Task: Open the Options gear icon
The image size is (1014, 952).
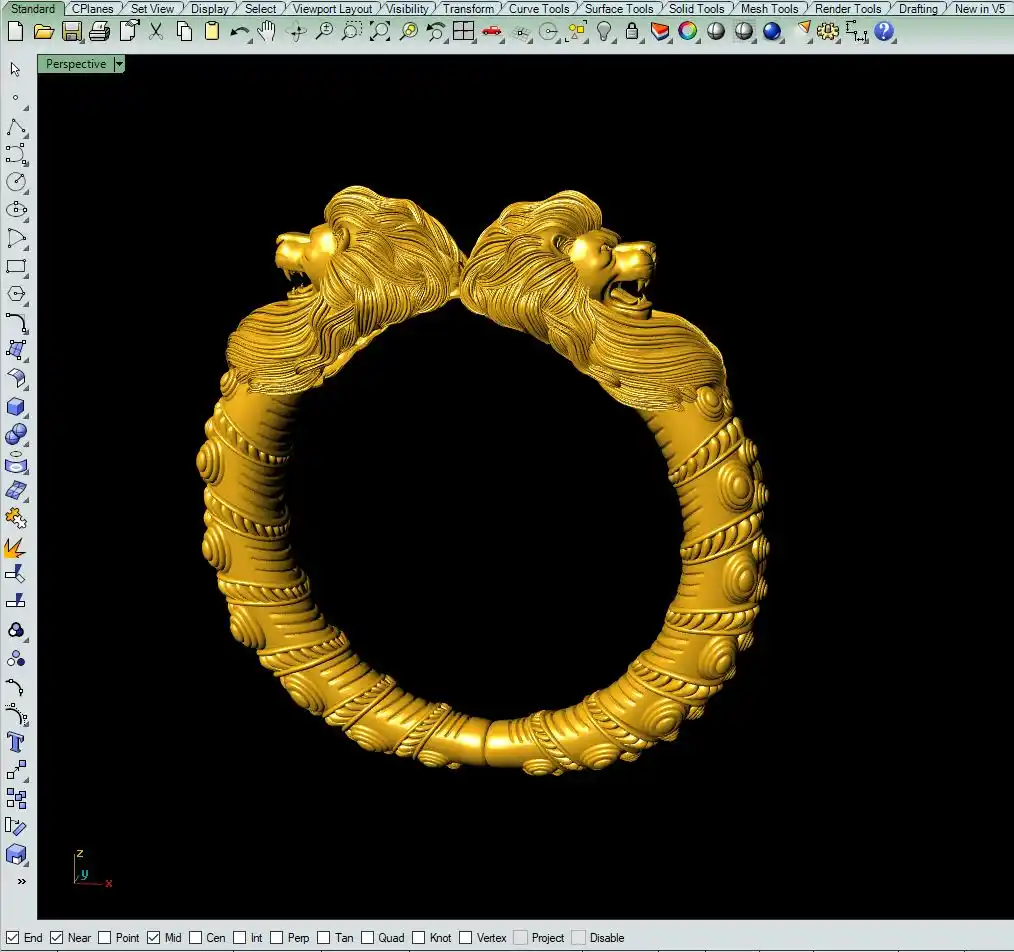Action: (x=828, y=31)
